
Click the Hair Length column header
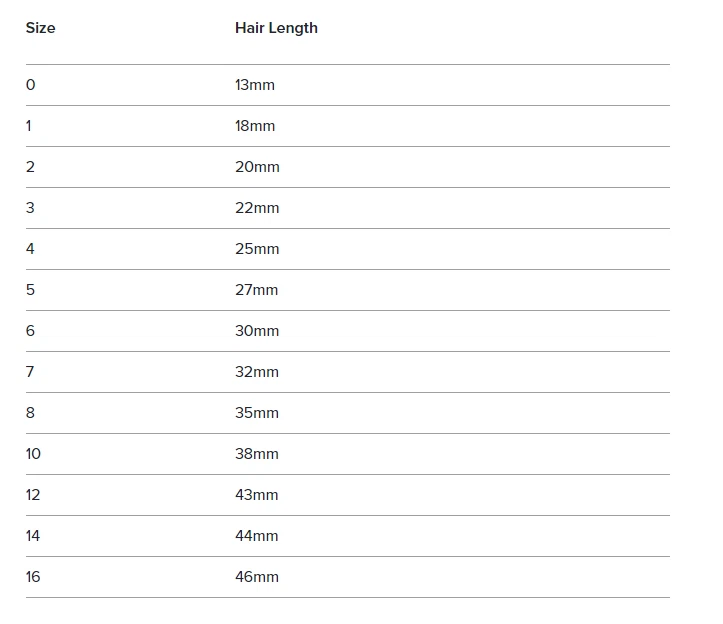point(276,28)
